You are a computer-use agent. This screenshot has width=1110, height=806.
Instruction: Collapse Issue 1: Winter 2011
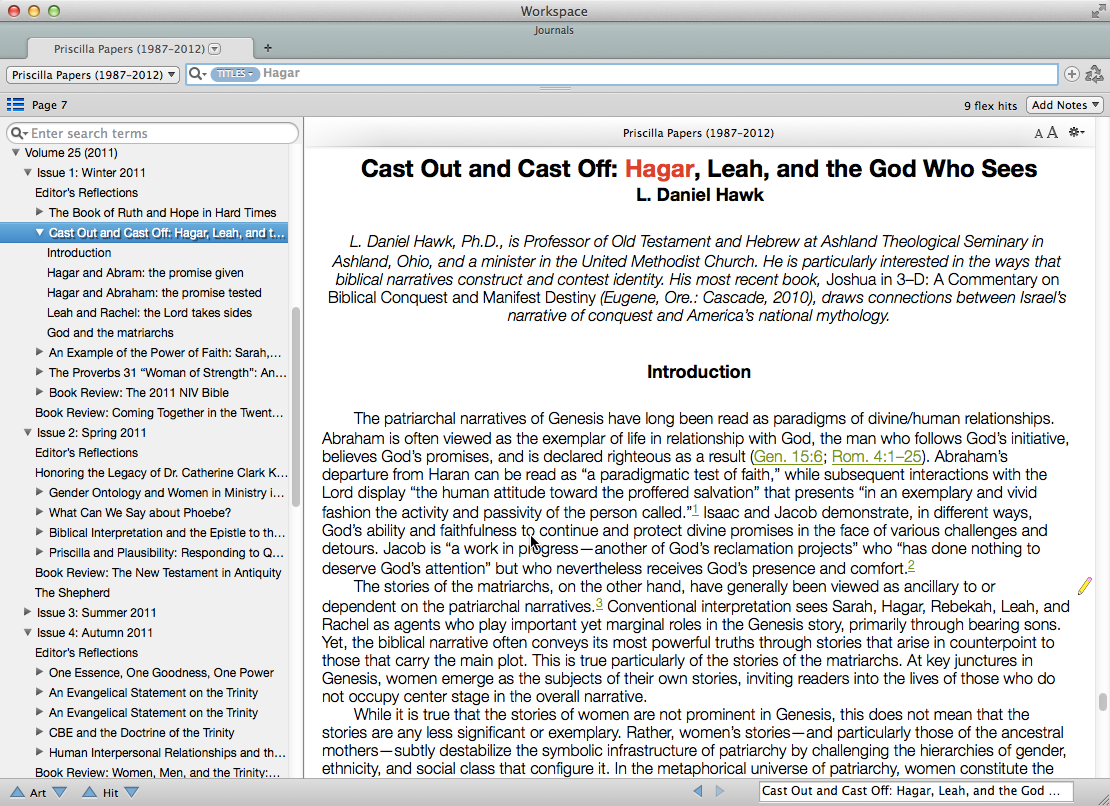[x=28, y=172]
